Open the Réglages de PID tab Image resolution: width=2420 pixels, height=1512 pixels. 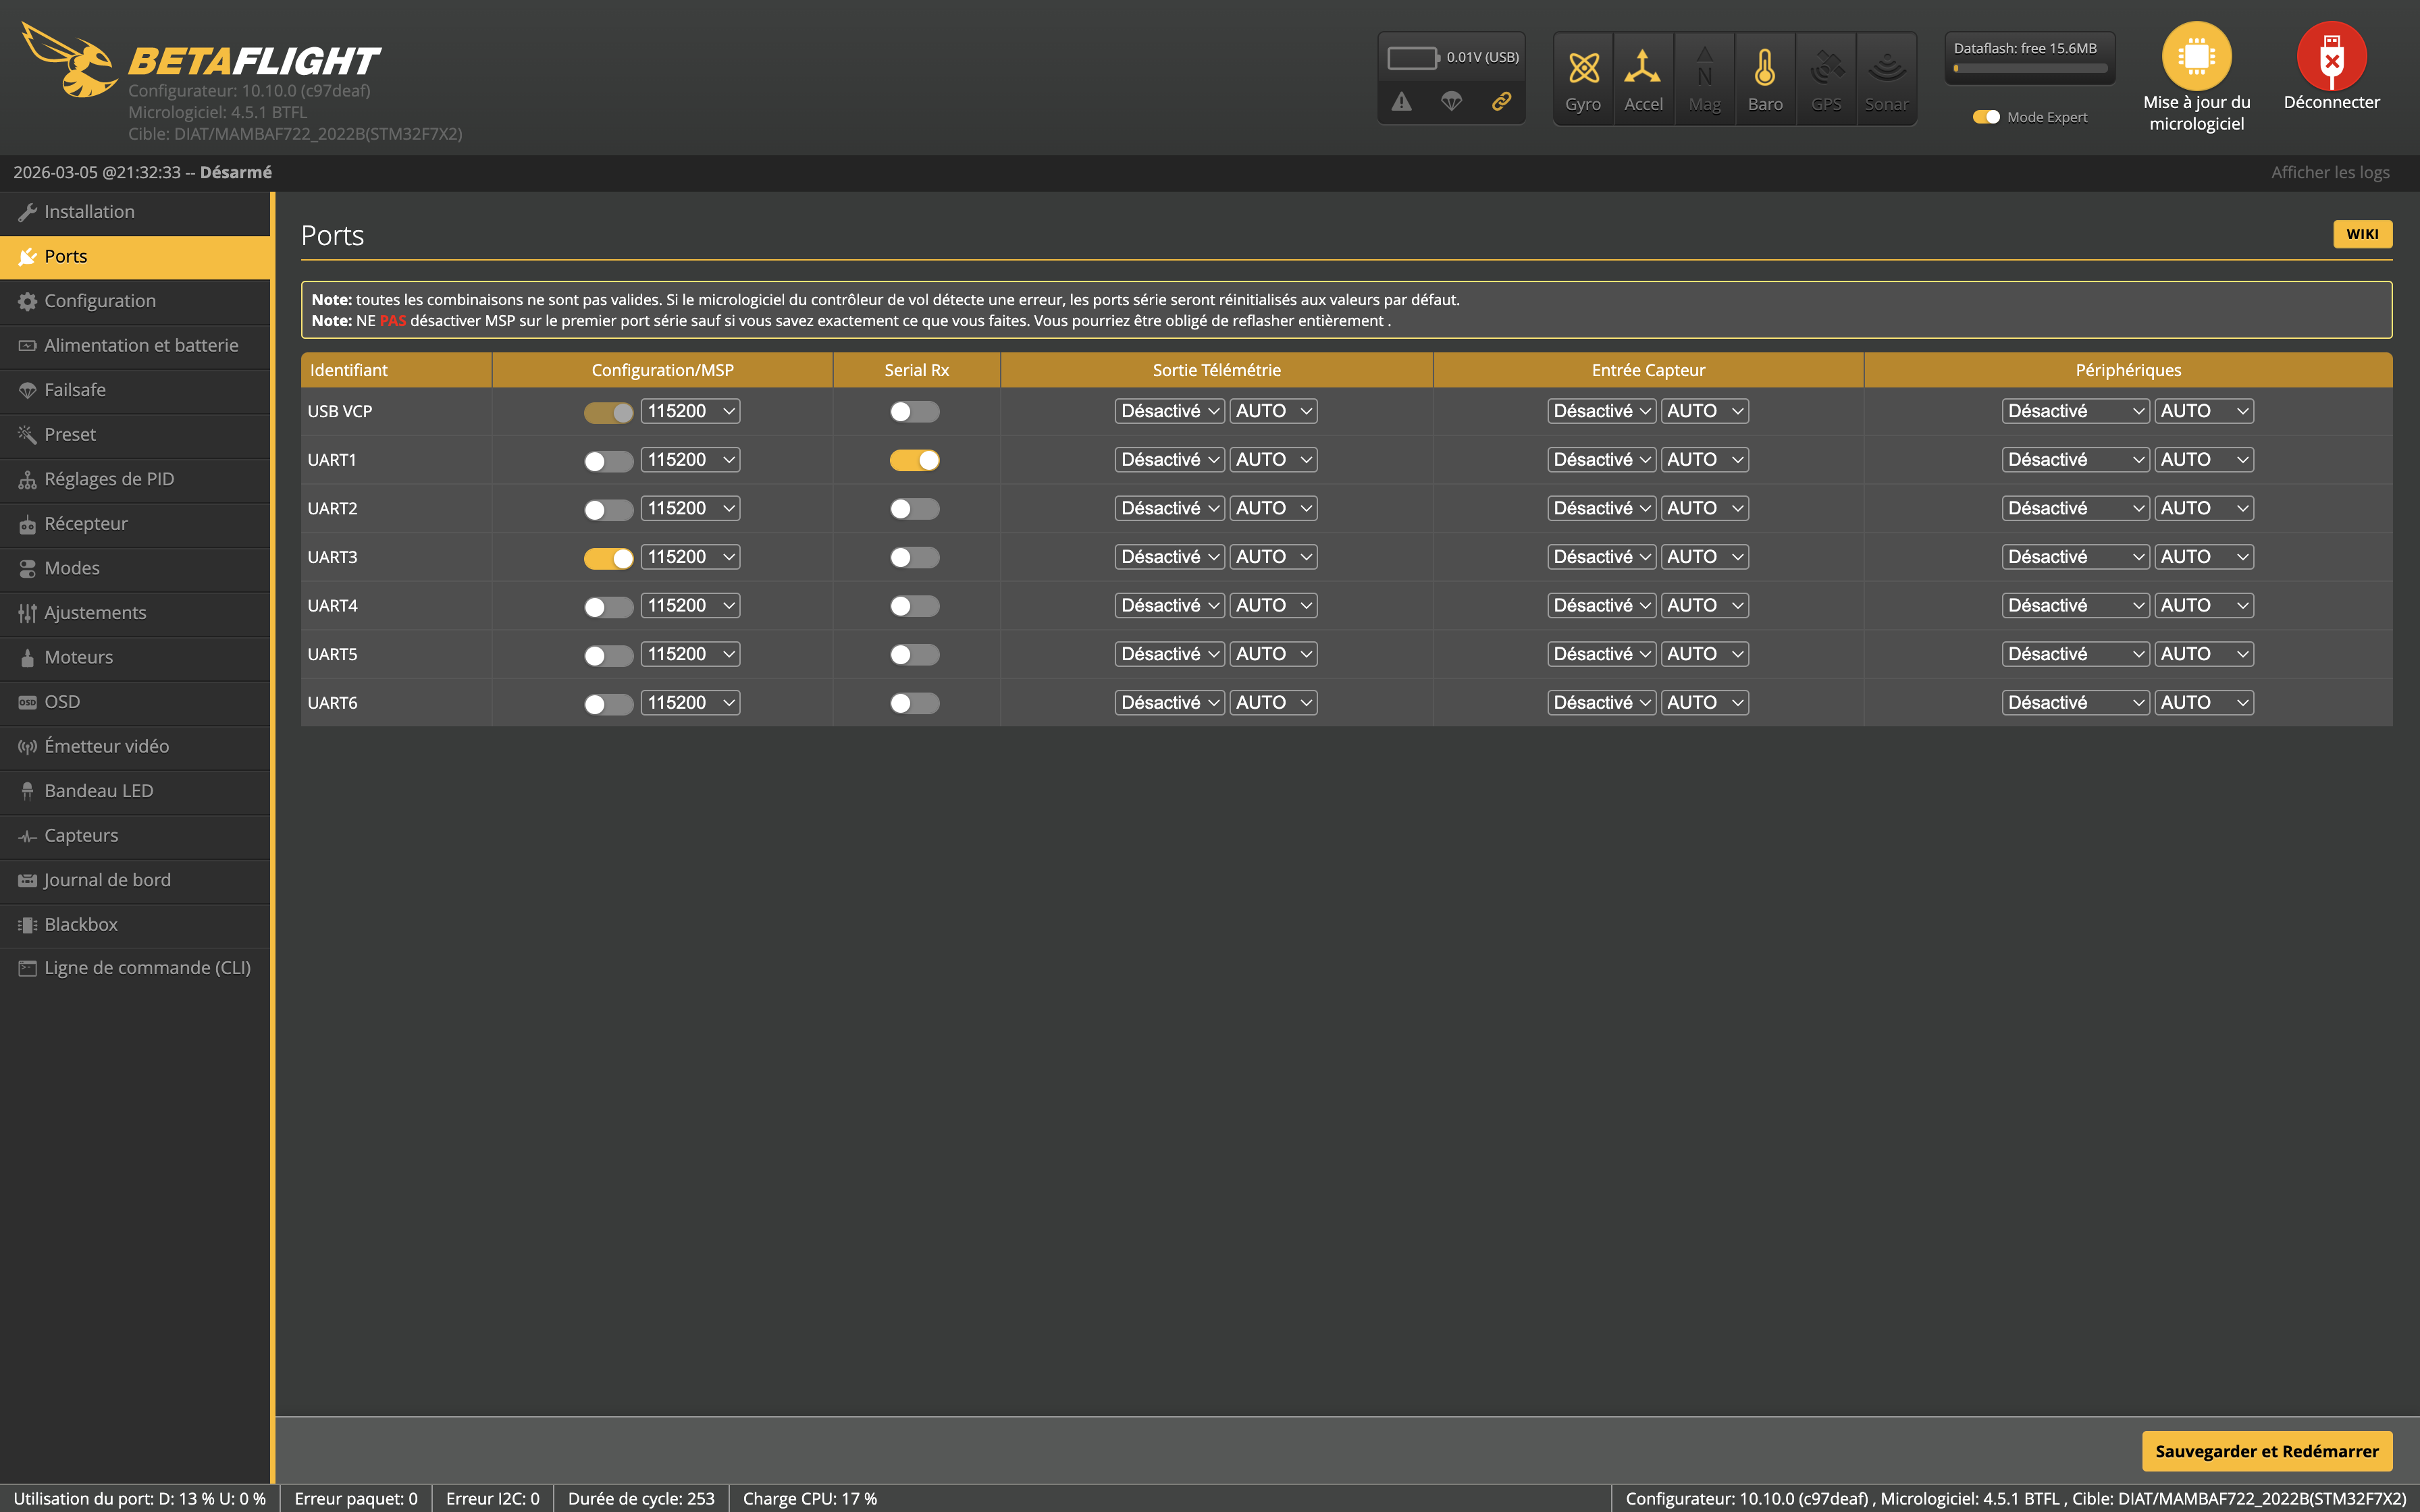click(109, 479)
